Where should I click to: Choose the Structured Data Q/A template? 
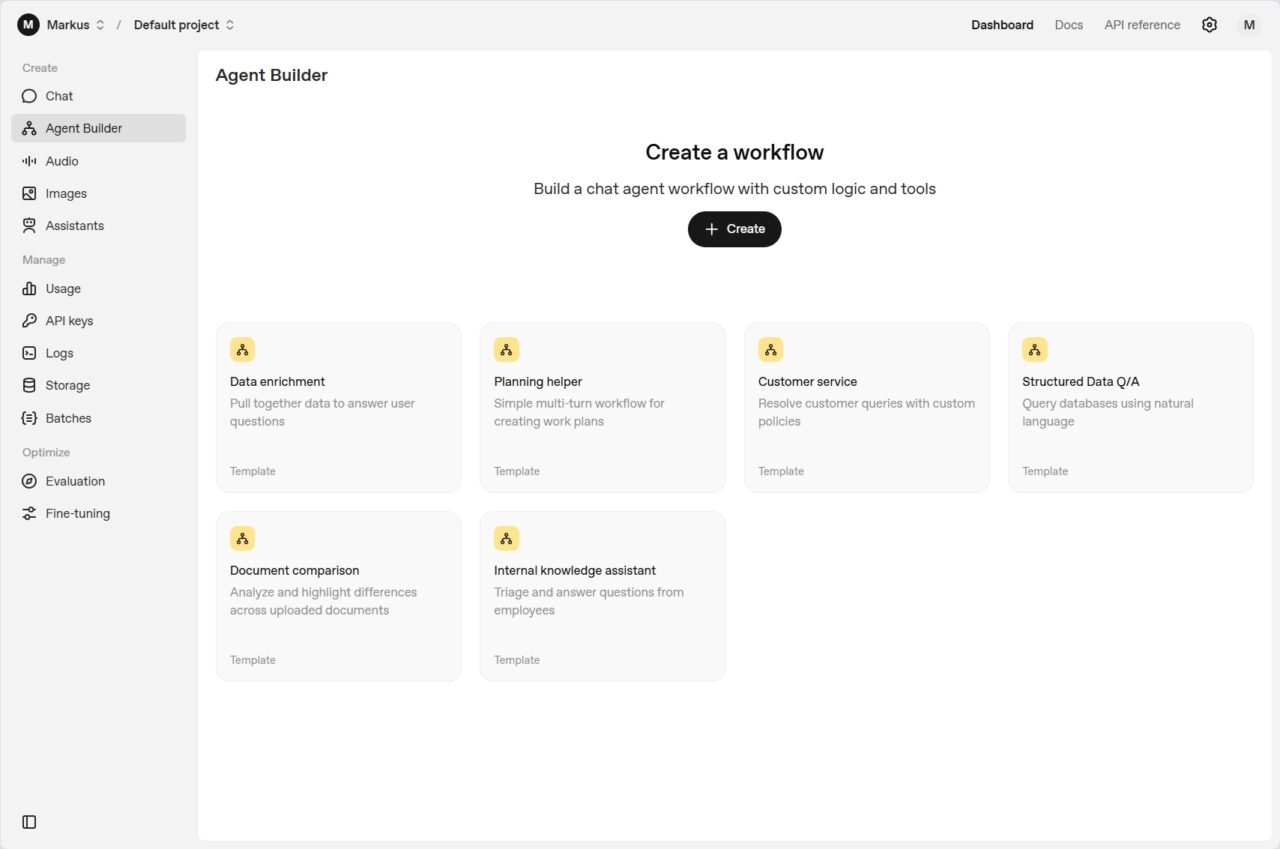[x=1130, y=407]
